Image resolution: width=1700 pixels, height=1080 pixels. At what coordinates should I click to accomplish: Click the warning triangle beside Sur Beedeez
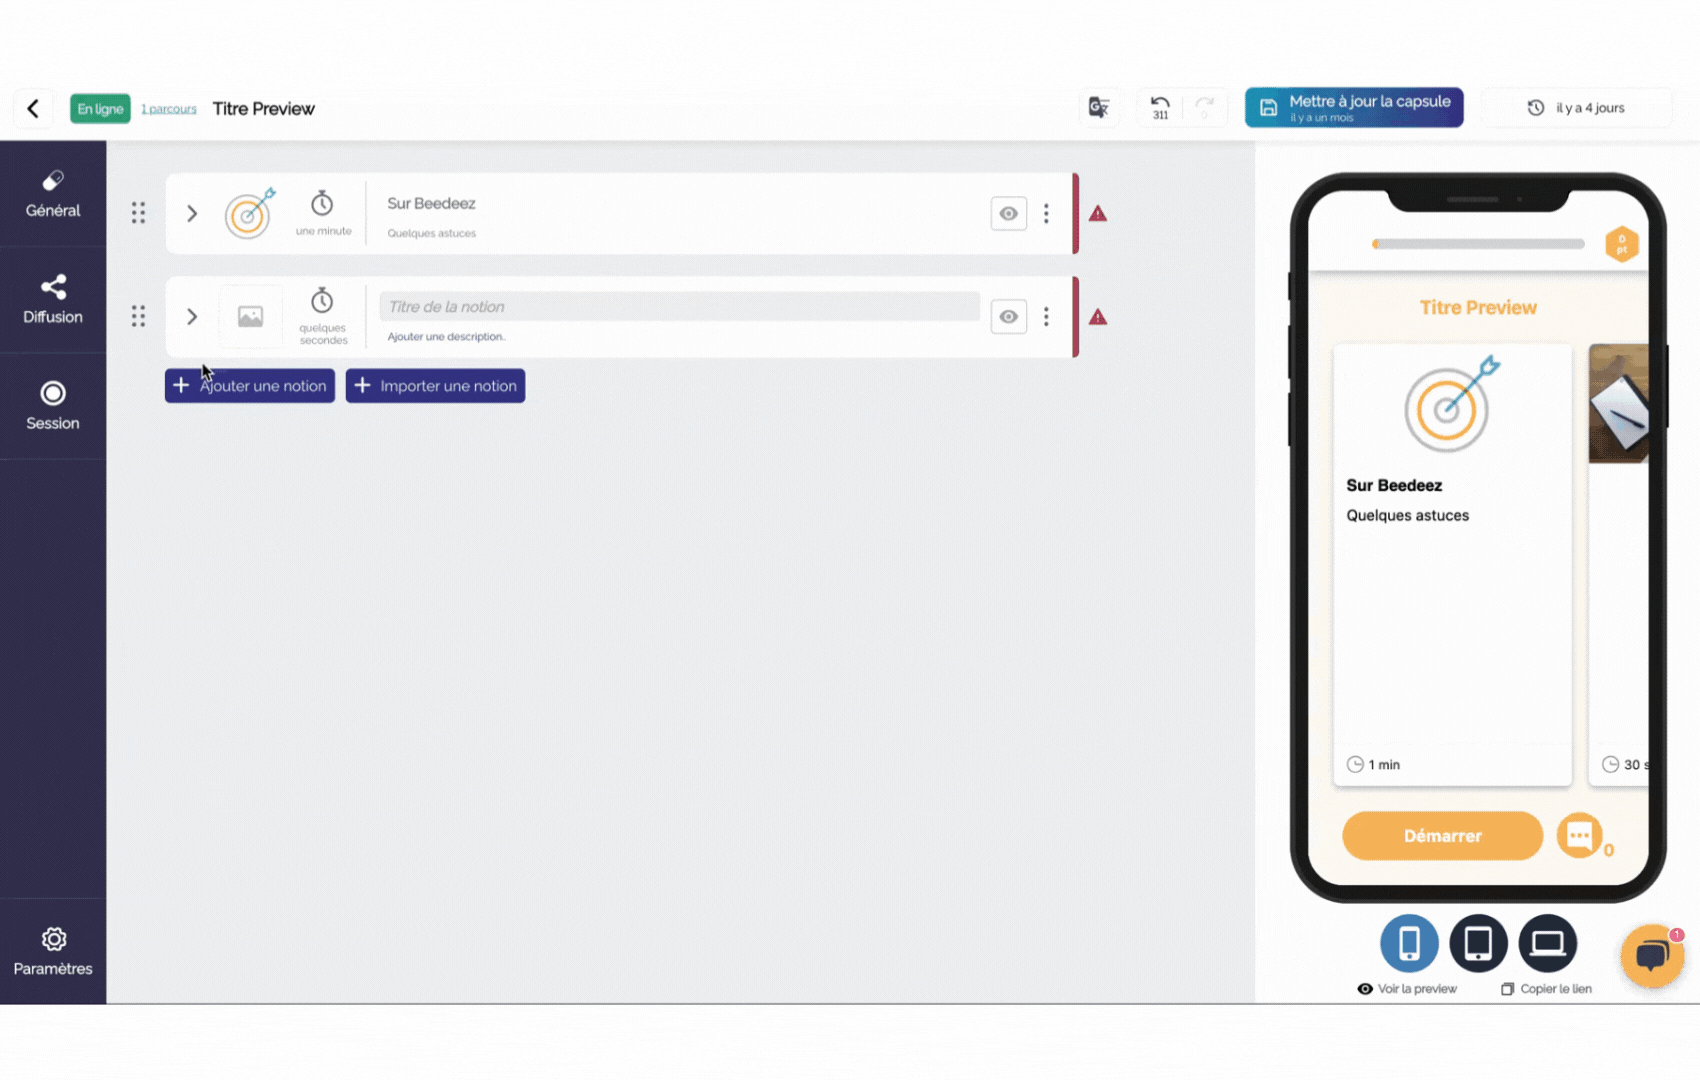(x=1098, y=214)
